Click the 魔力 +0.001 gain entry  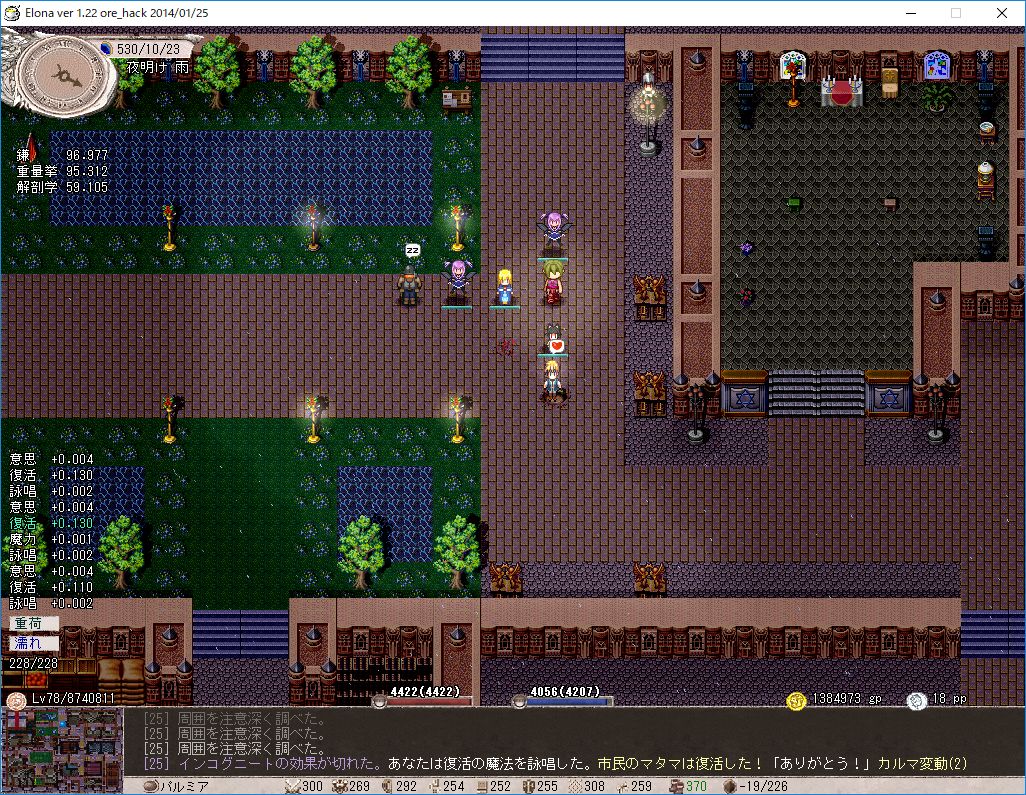tap(52, 539)
